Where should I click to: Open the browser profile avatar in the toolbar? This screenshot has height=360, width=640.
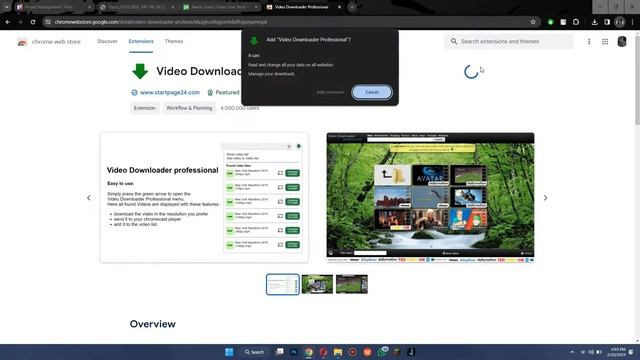(x=620, y=22)
